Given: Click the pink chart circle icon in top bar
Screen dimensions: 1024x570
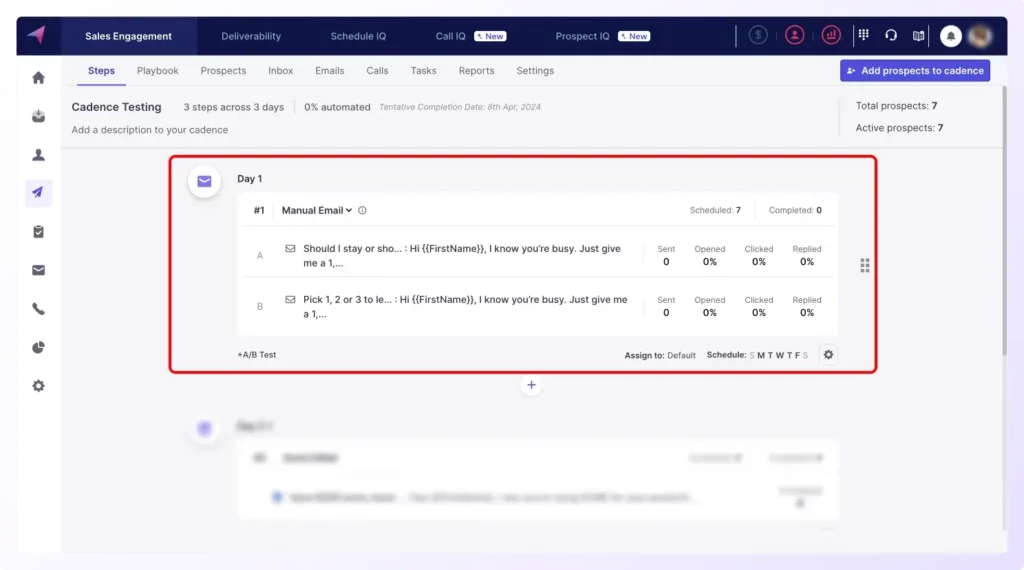Looking at the screenshot, I should 831,35.
